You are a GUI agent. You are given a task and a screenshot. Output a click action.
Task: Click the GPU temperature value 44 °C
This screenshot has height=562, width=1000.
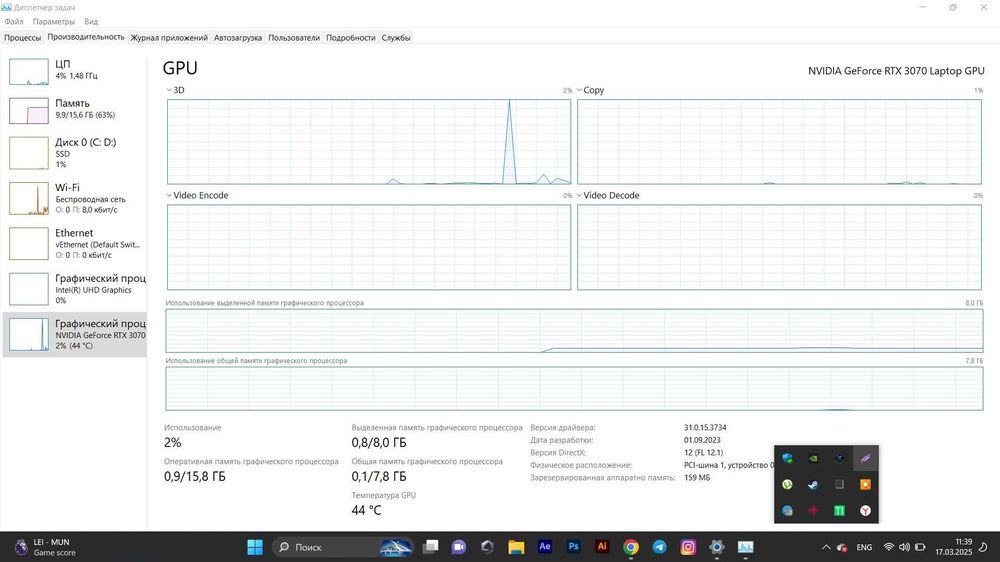pyautogui.click(x=367, y=510)
